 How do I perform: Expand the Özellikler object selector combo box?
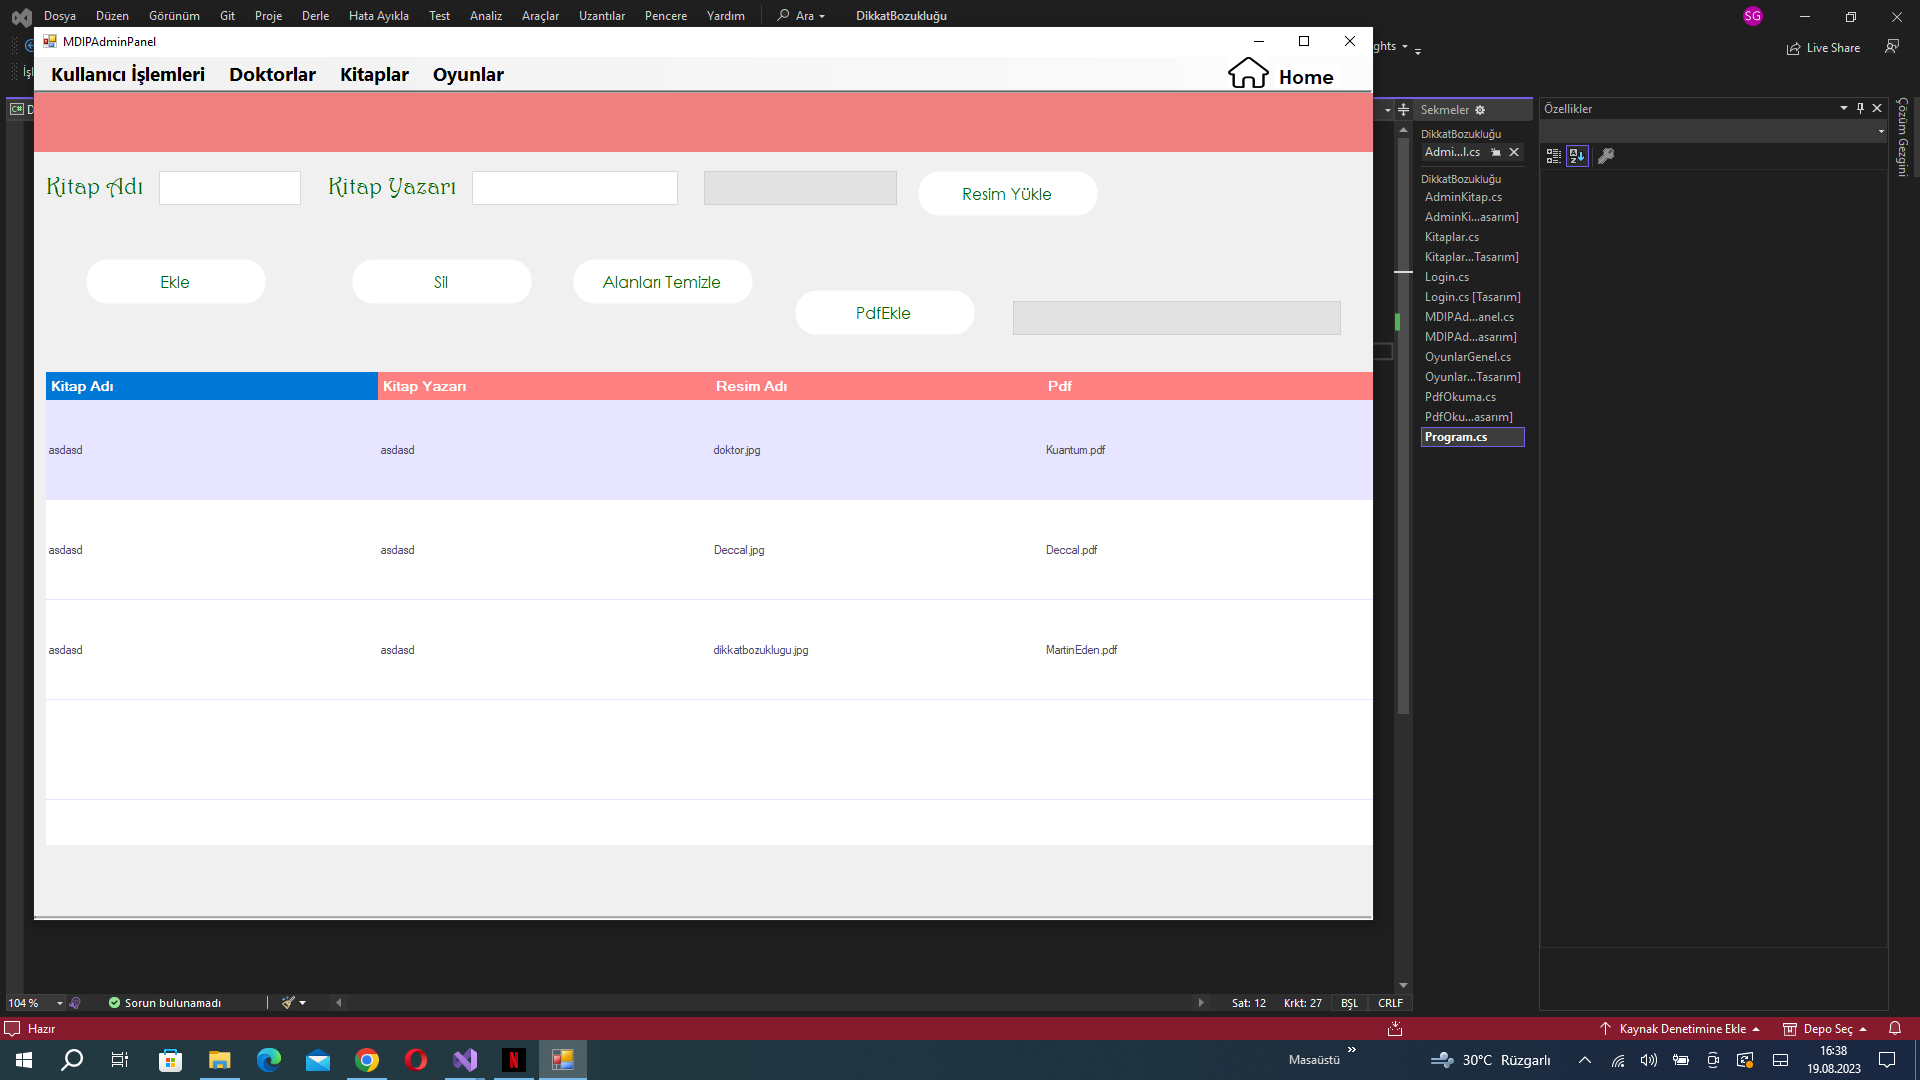(1881, 131)
